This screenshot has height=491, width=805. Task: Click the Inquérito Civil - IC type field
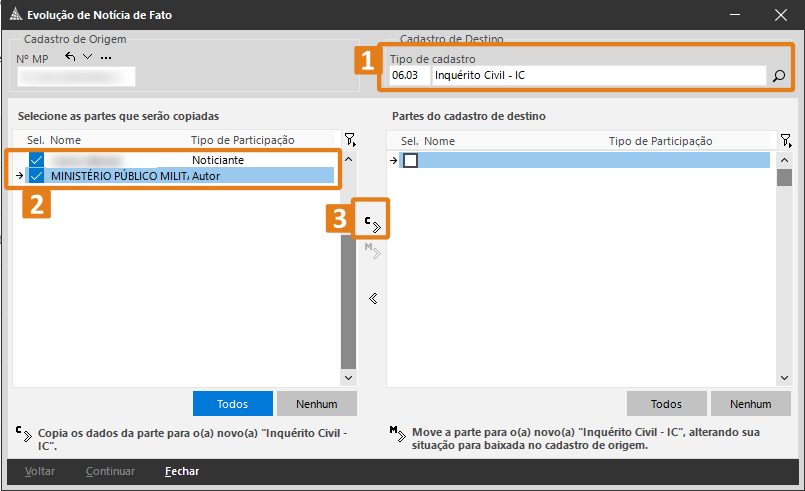click(x=599, y=75)
